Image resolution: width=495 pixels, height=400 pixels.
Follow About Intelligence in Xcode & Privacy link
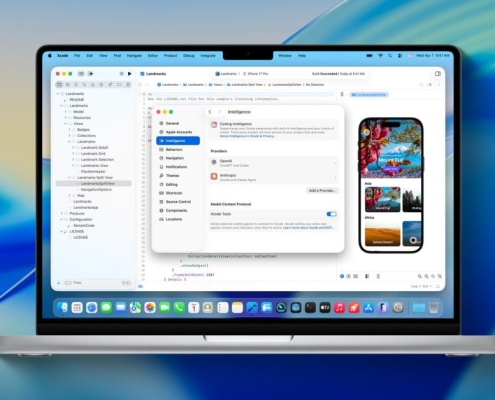point(247,136)
